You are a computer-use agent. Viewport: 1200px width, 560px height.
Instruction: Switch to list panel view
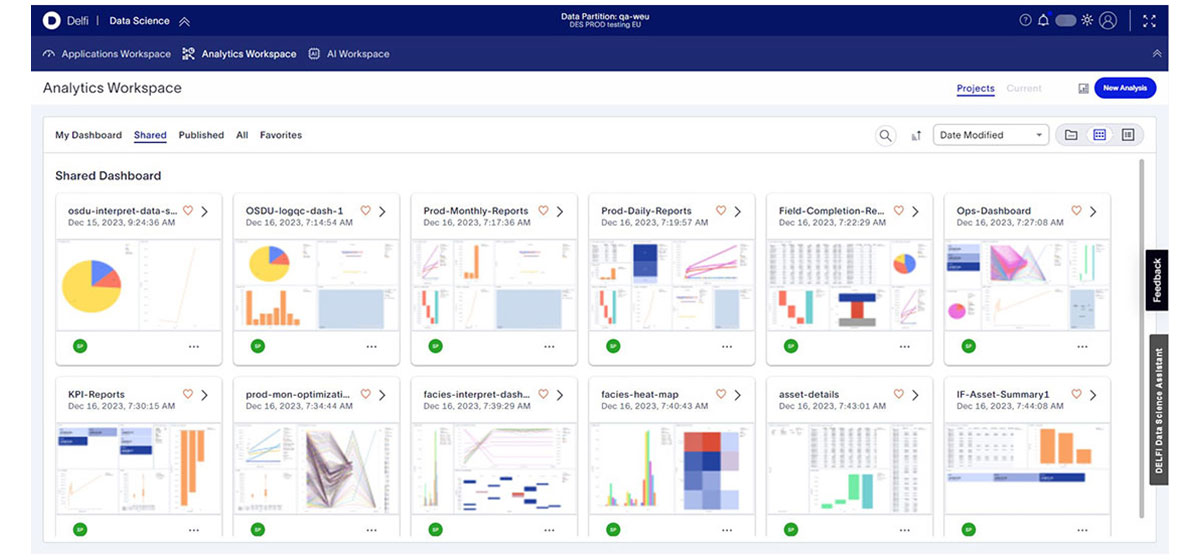pos(1128,135)
